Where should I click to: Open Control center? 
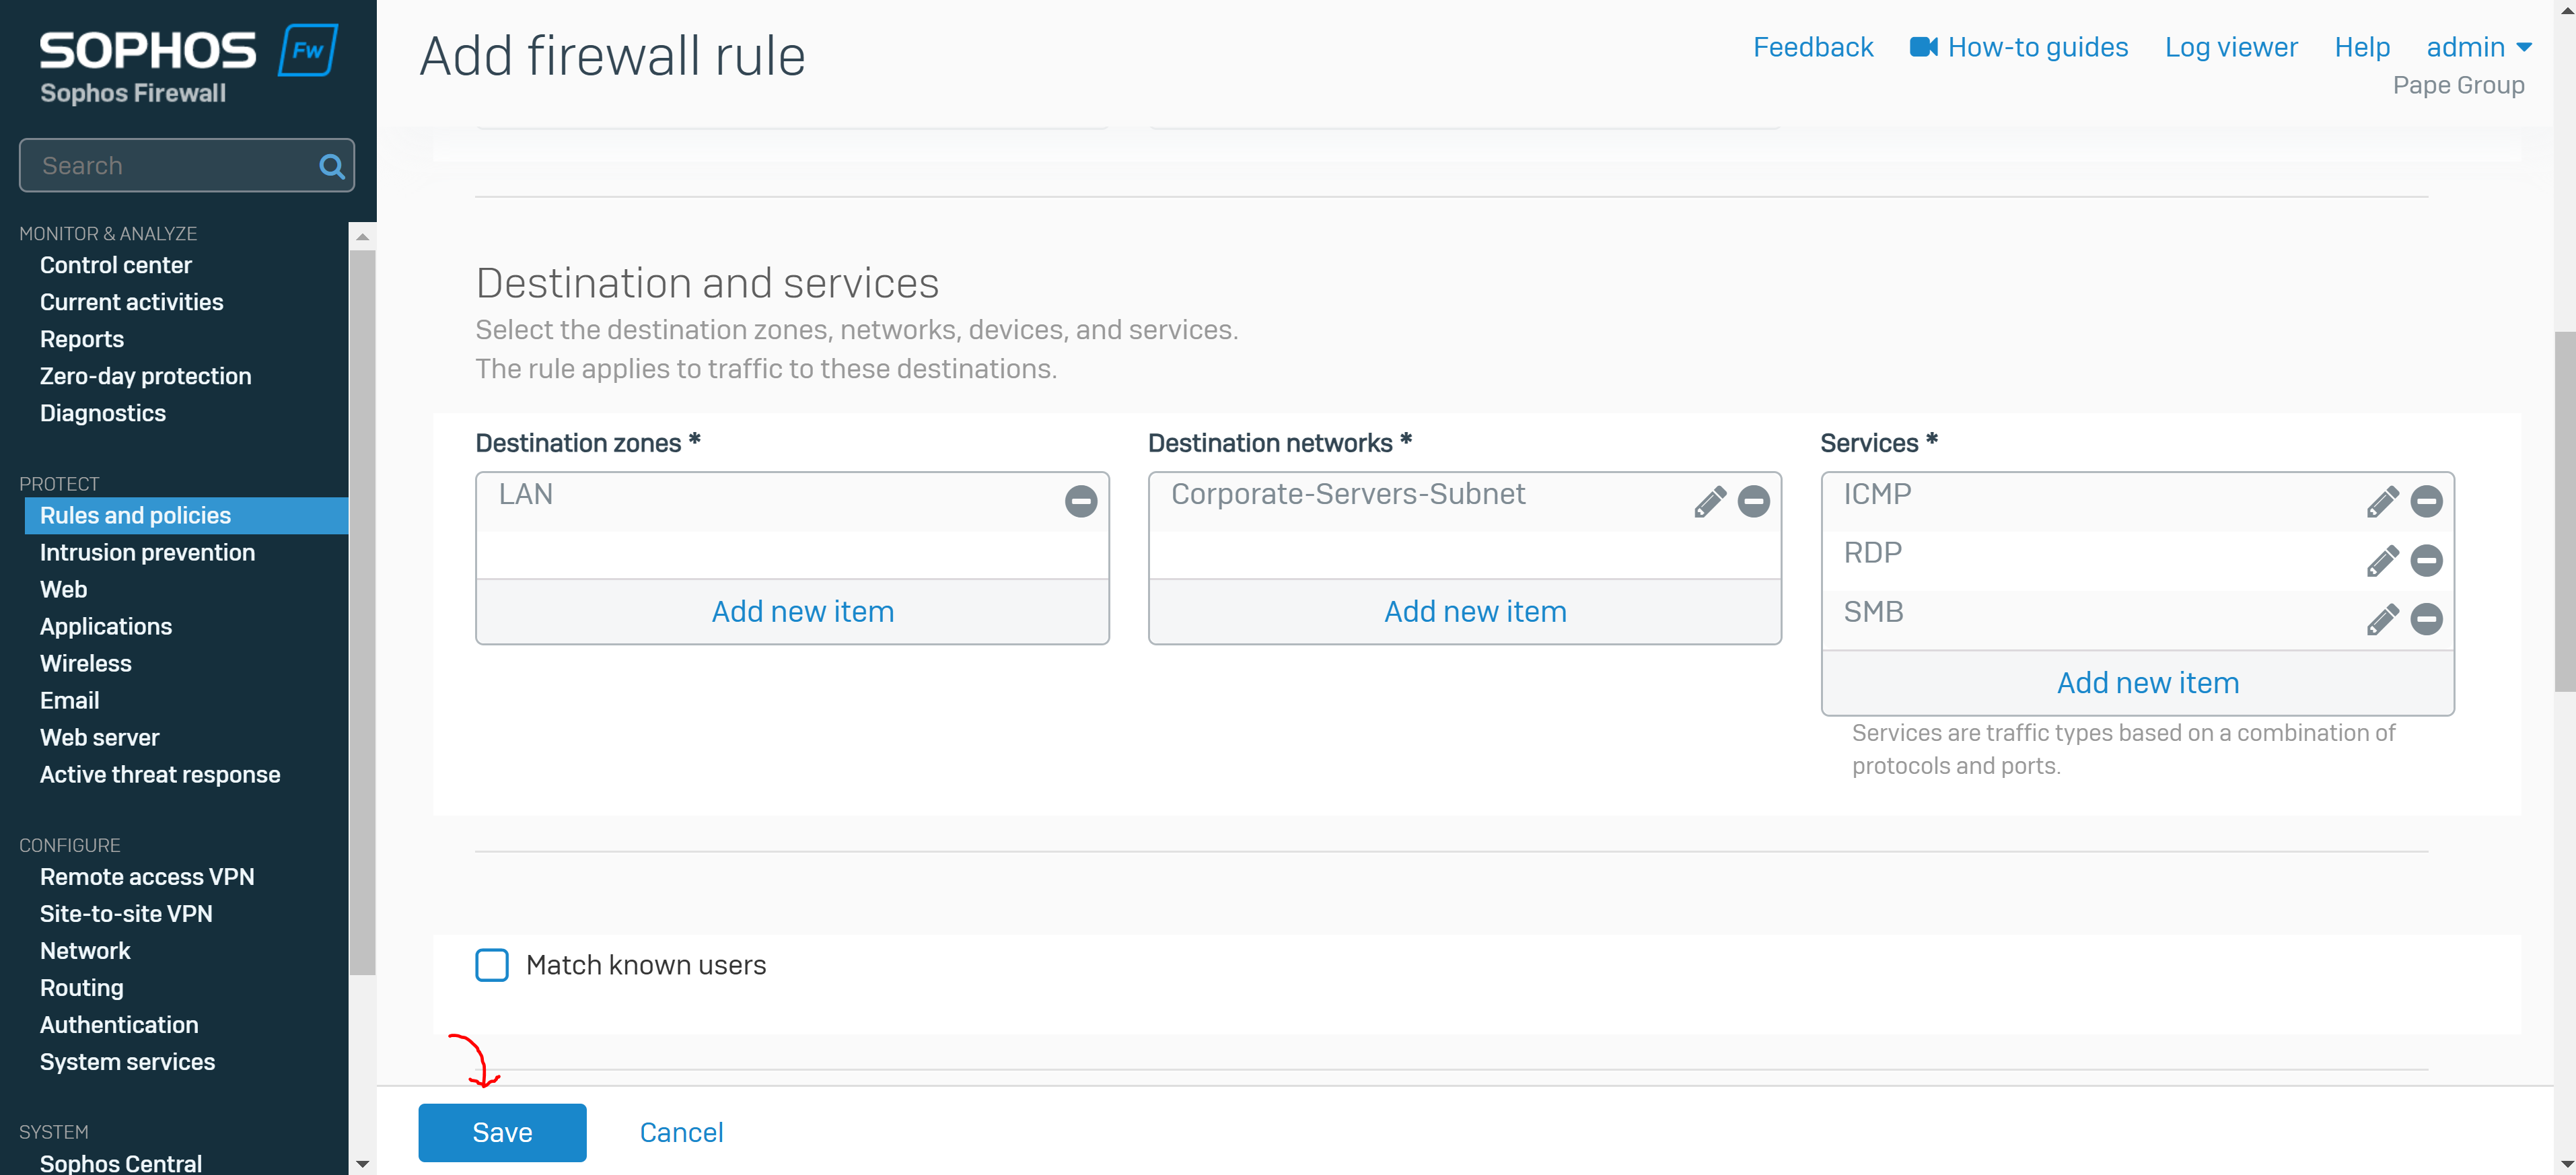coord(115,265)
